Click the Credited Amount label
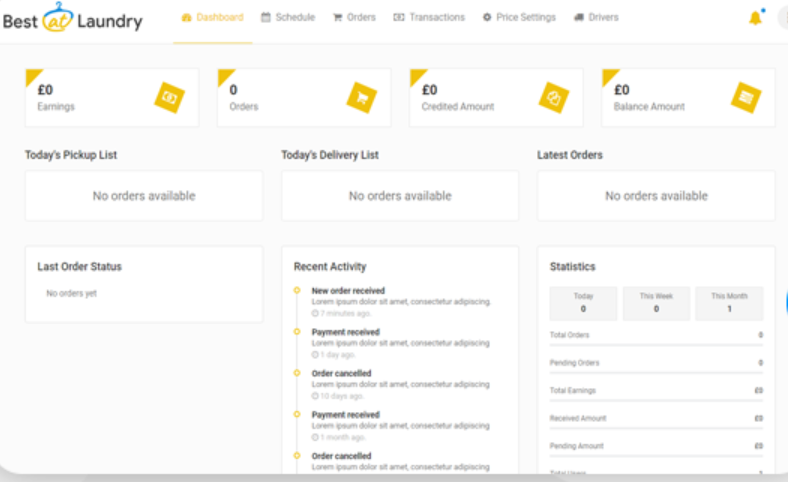The height and width of the screenshot is (482, 788). coord(458,107)
